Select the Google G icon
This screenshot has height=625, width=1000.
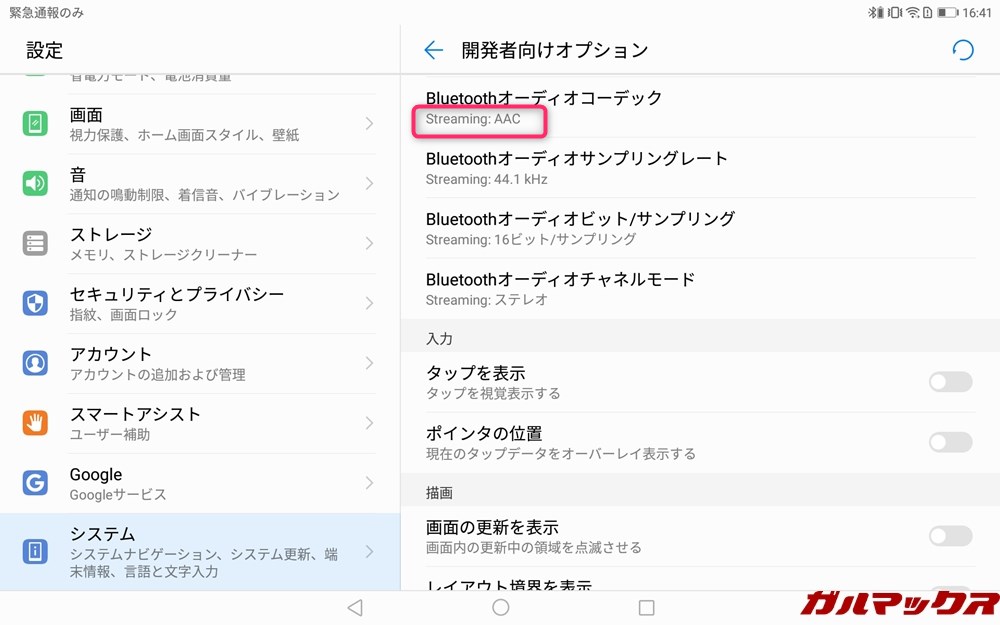[35, 483]
